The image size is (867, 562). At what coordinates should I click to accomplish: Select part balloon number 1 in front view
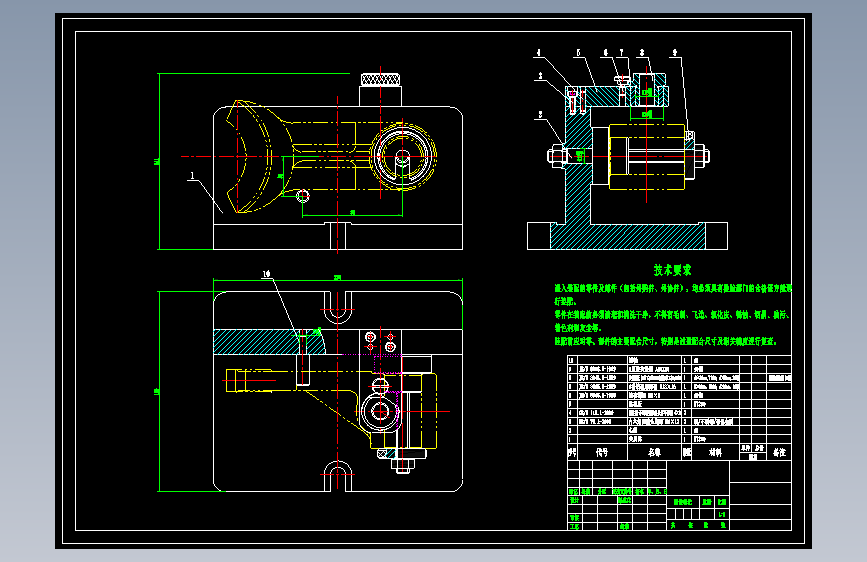192,176
